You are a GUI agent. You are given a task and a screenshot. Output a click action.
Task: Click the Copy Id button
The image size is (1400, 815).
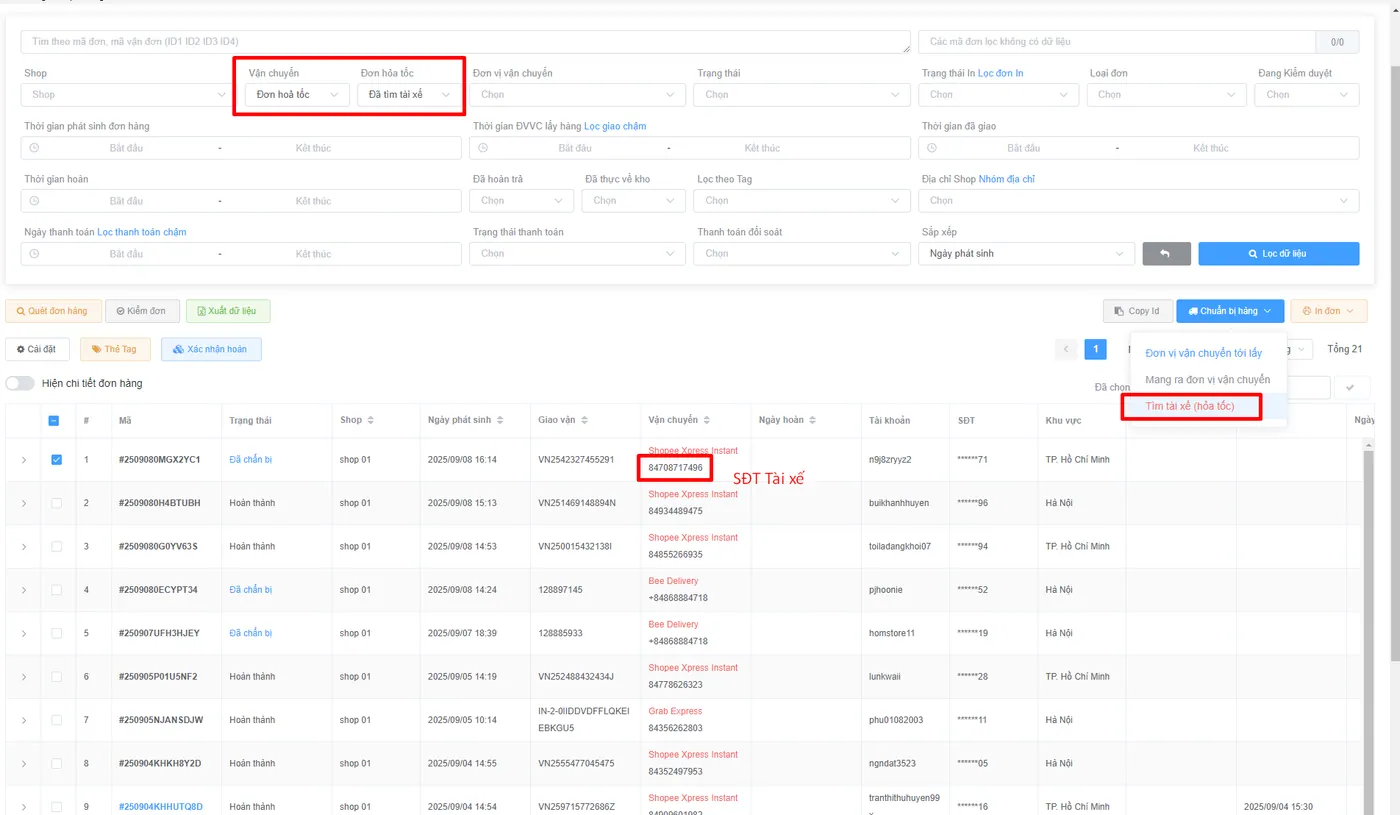[1136, 311]
